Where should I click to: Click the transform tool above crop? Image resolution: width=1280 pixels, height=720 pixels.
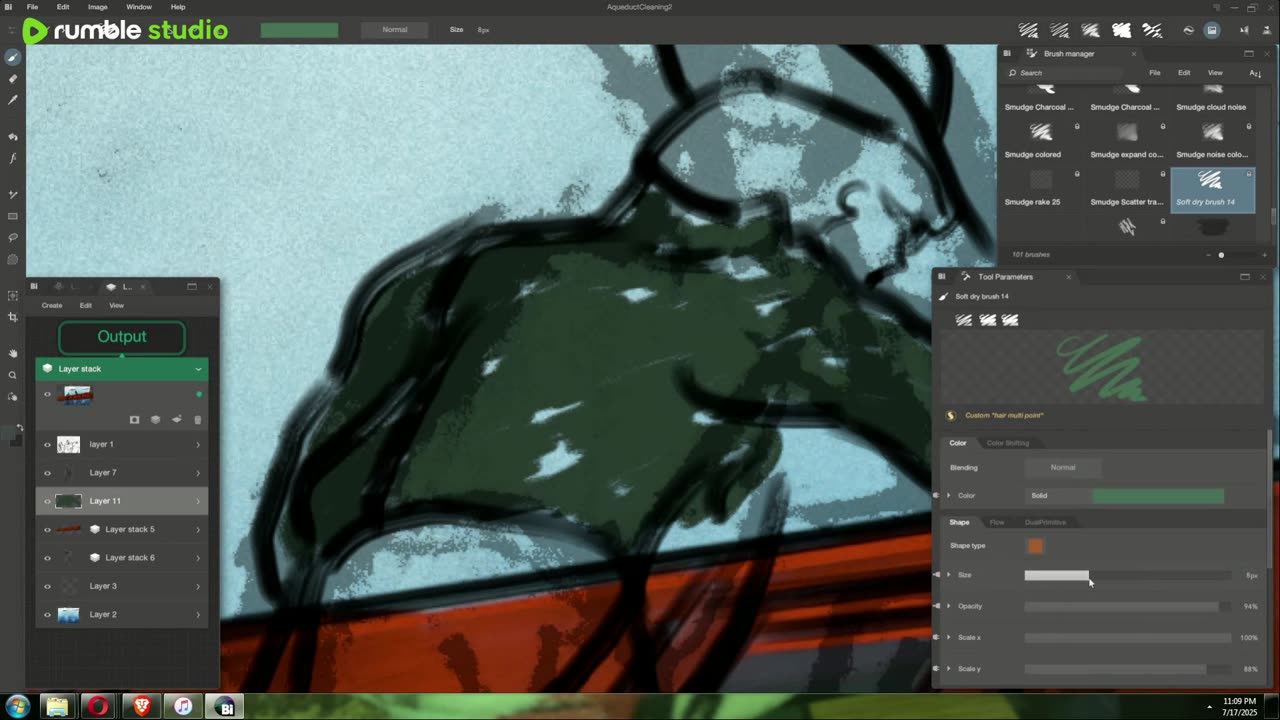[x=13, y=295]
